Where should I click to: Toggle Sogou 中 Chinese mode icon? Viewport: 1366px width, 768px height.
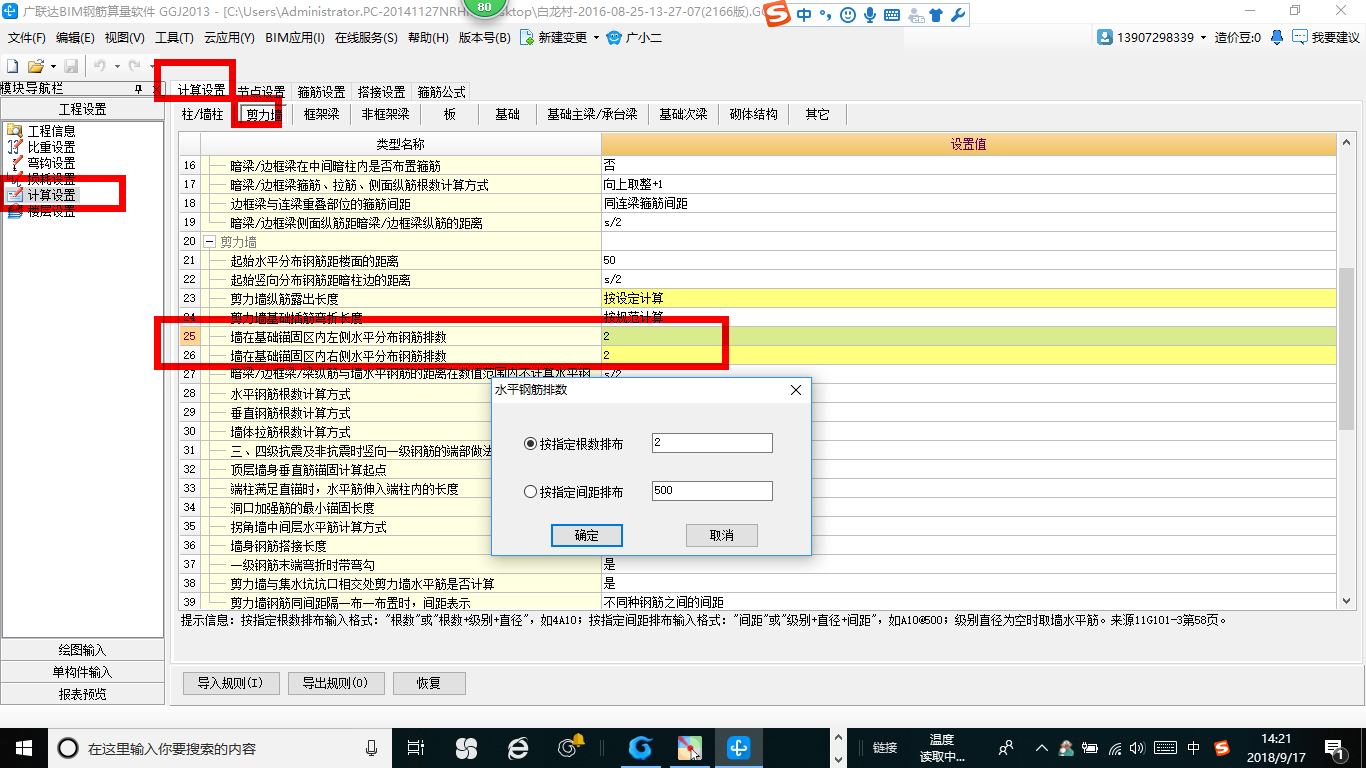[804, 15]
